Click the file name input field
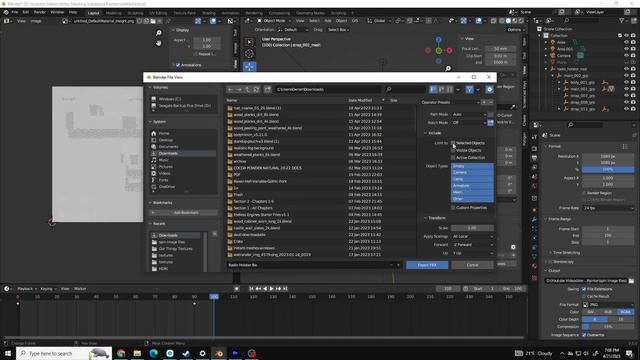The image size is (640, 360). tap(308, 265)
